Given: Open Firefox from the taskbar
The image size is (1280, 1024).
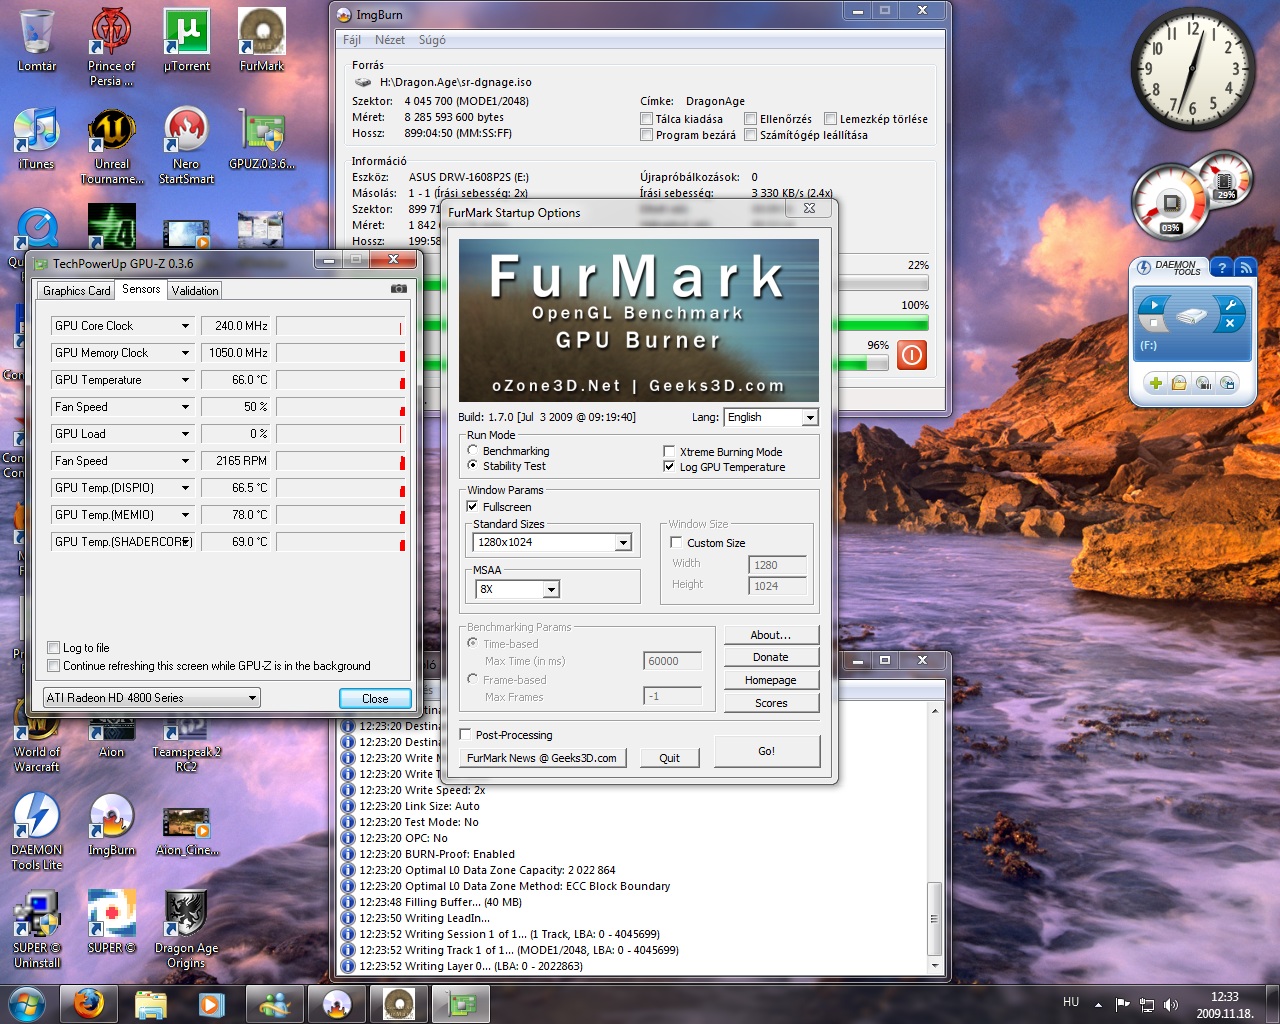Looking at the screenshot, I should coord(88,1003).
